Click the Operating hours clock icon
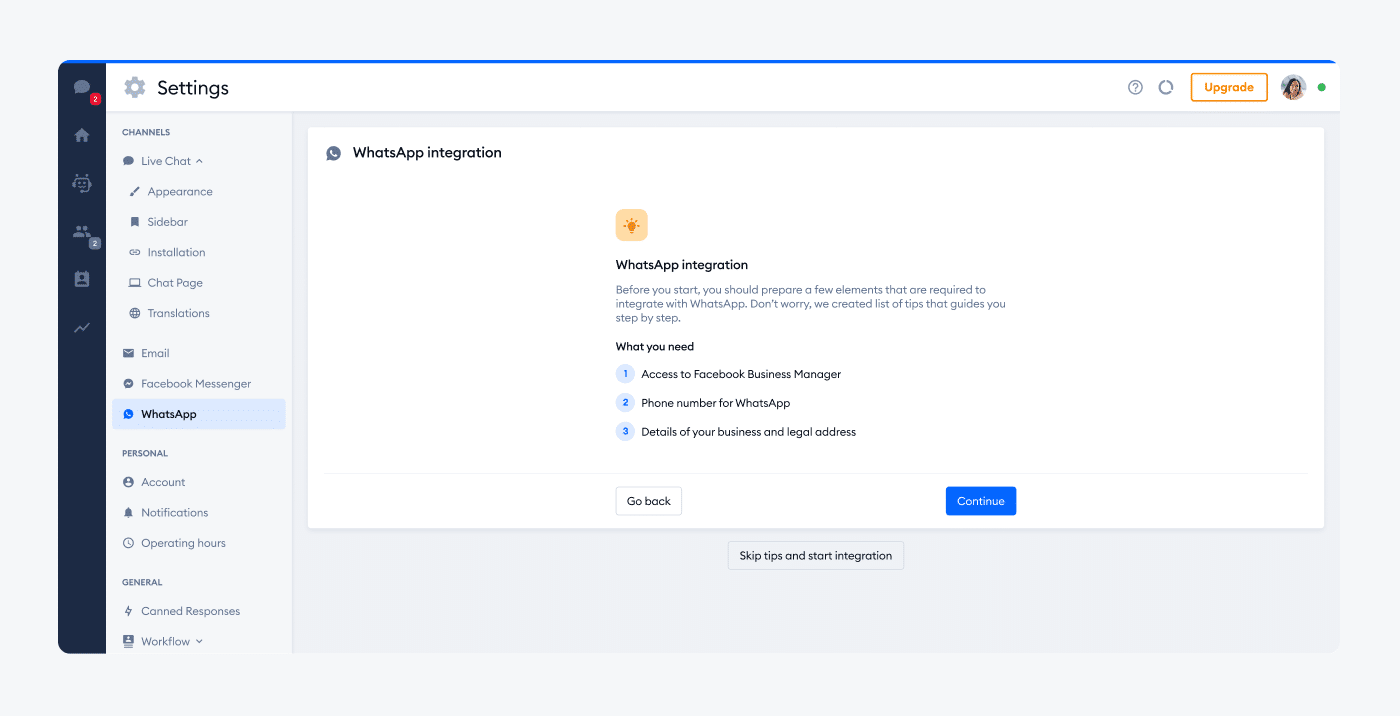 tap(128, 543)
